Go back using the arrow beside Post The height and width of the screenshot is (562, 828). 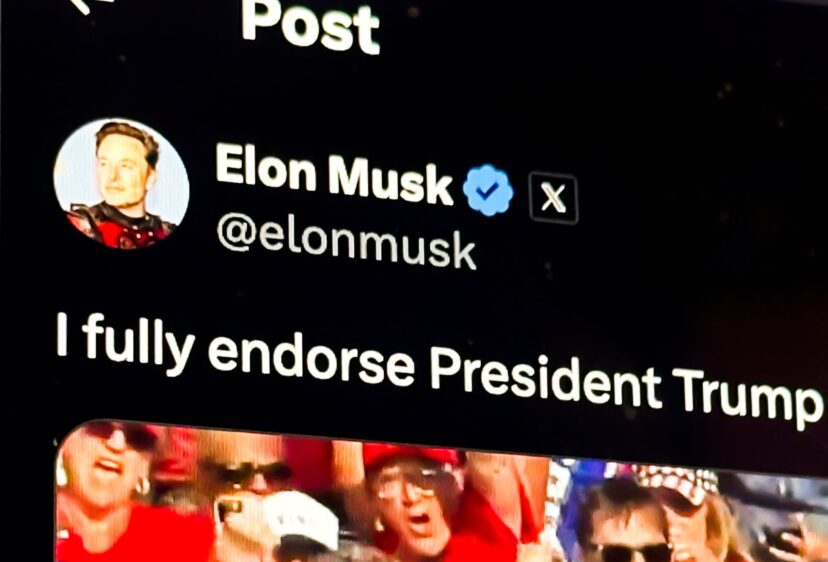(x=82, y=5)
